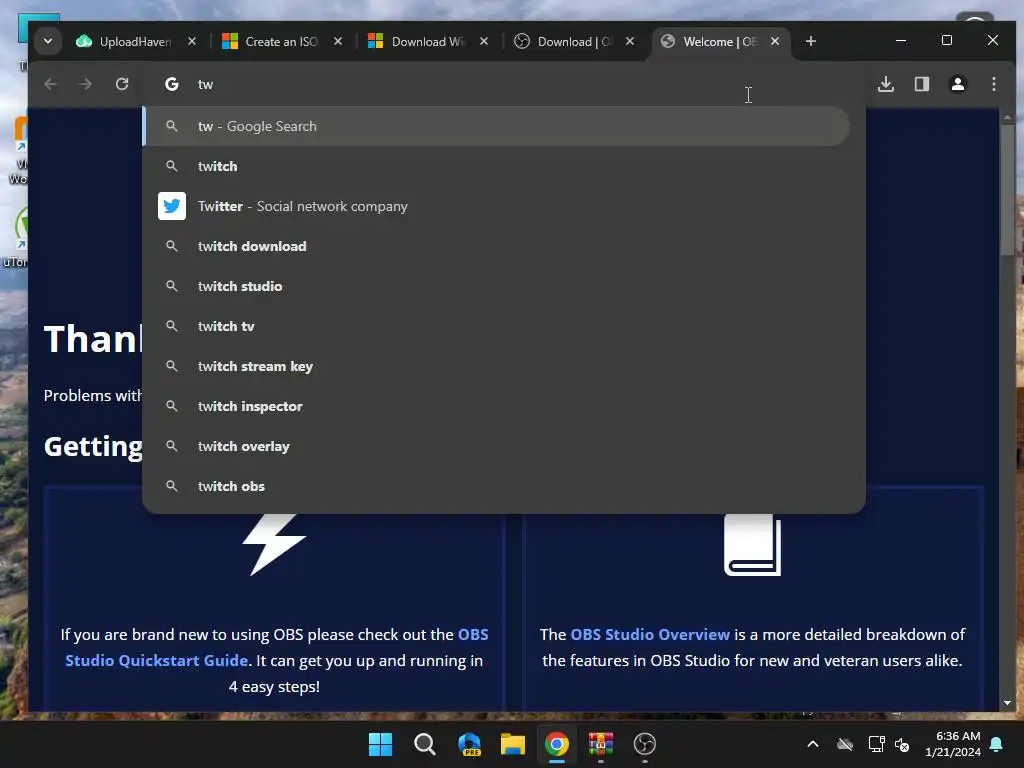Viewport: 1024px width, 768px height.
Task: Go forward to next page
Action: coord(86,84)
